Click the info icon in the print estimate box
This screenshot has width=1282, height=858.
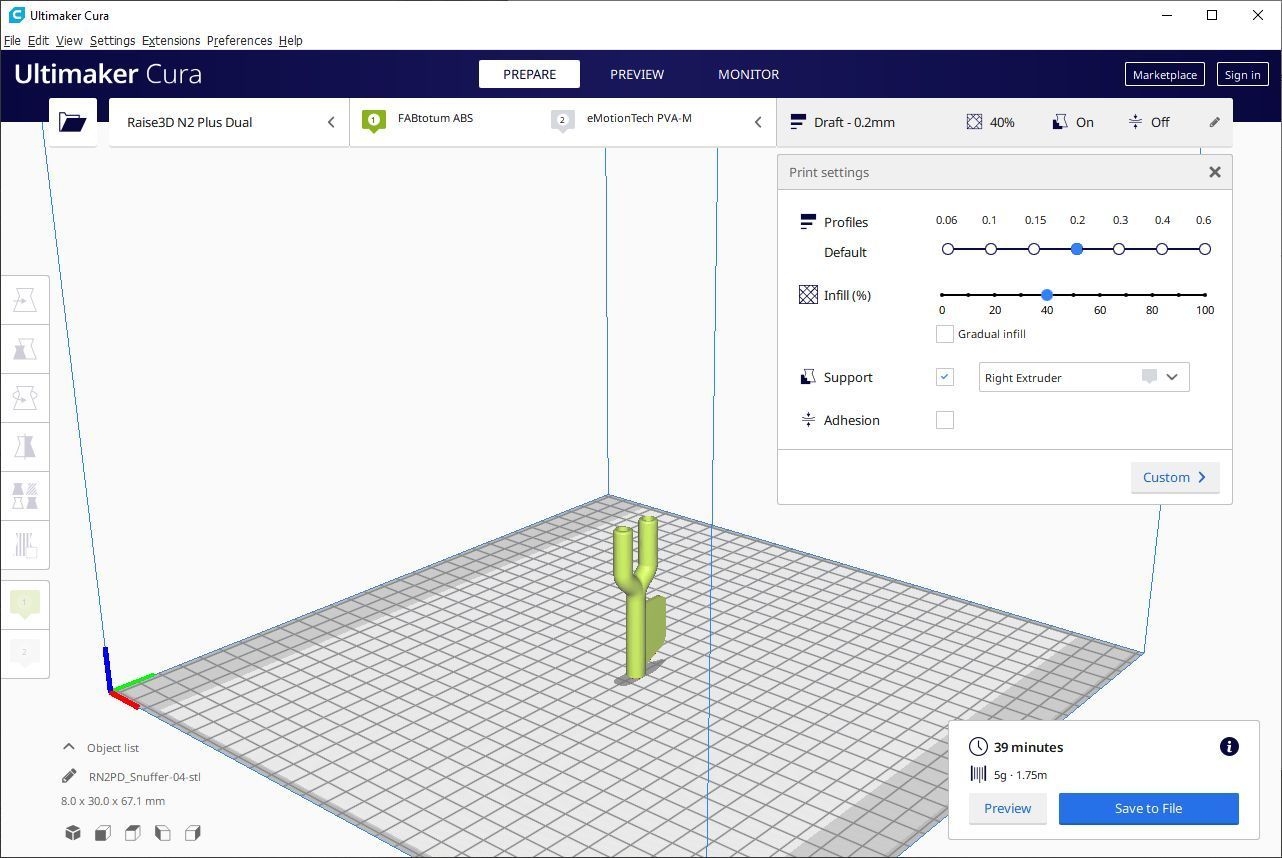click(1229, 747)
